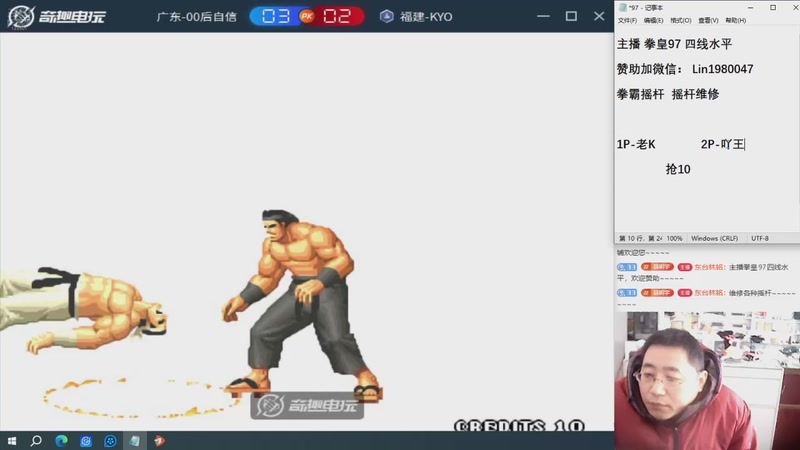The width and height of the screenshot is (800, 450).
Task: Launch Microsoft Edge from the taskbar
Action: point(61,441)
